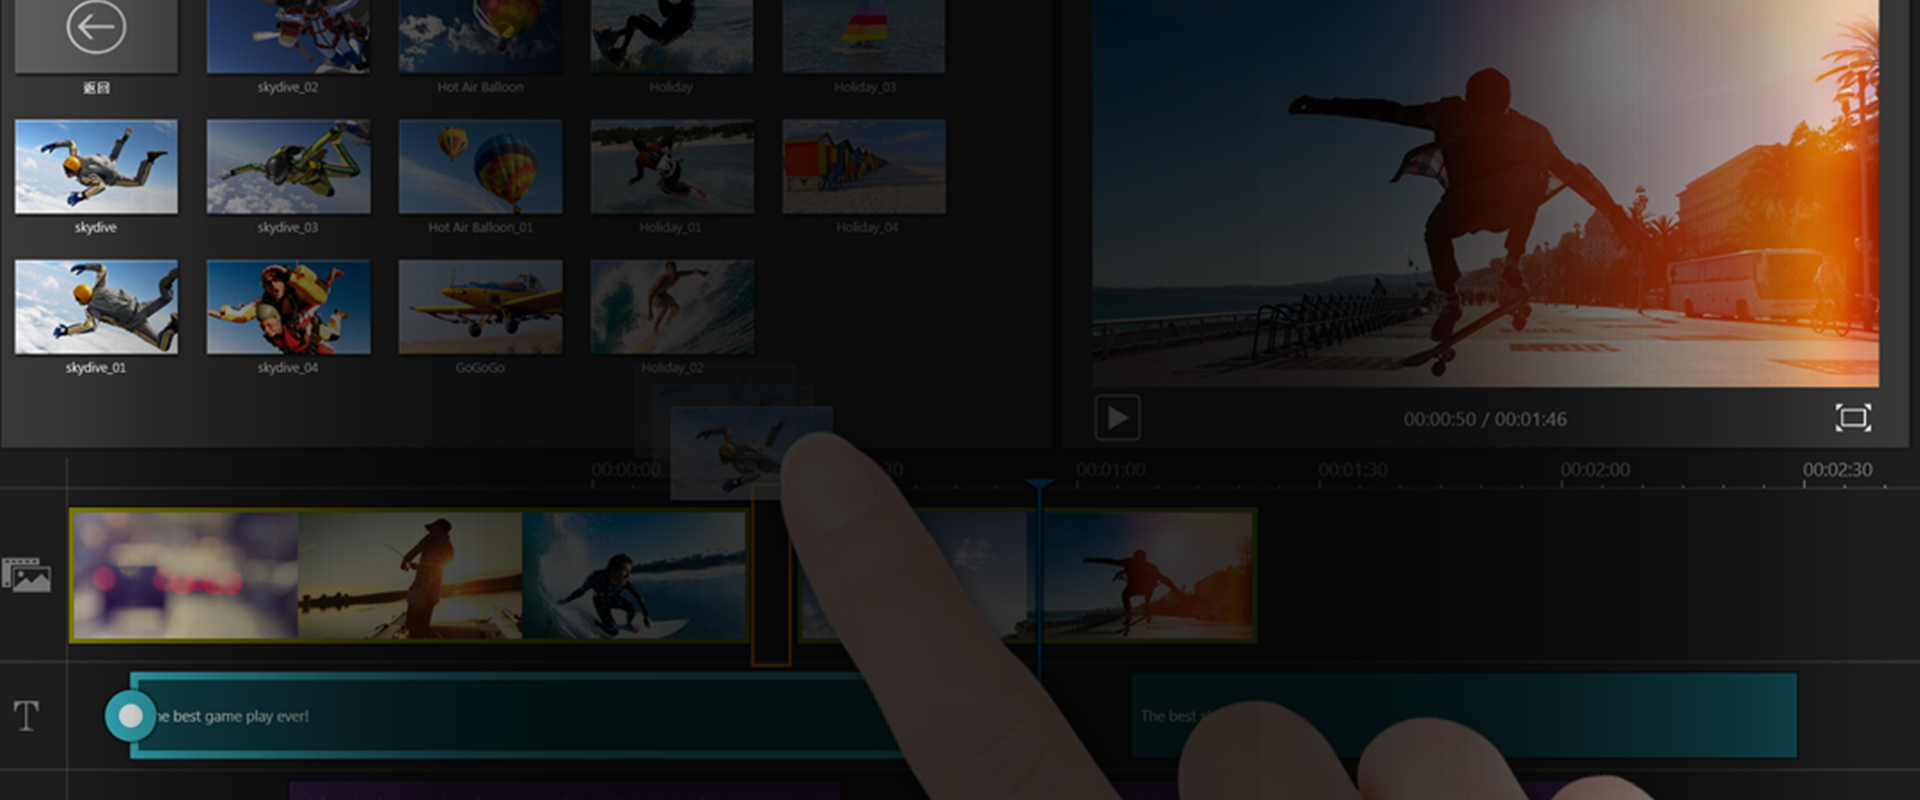Click the title clip's round trim handle
Screen dimensions: 1920x800
point(130,716)
